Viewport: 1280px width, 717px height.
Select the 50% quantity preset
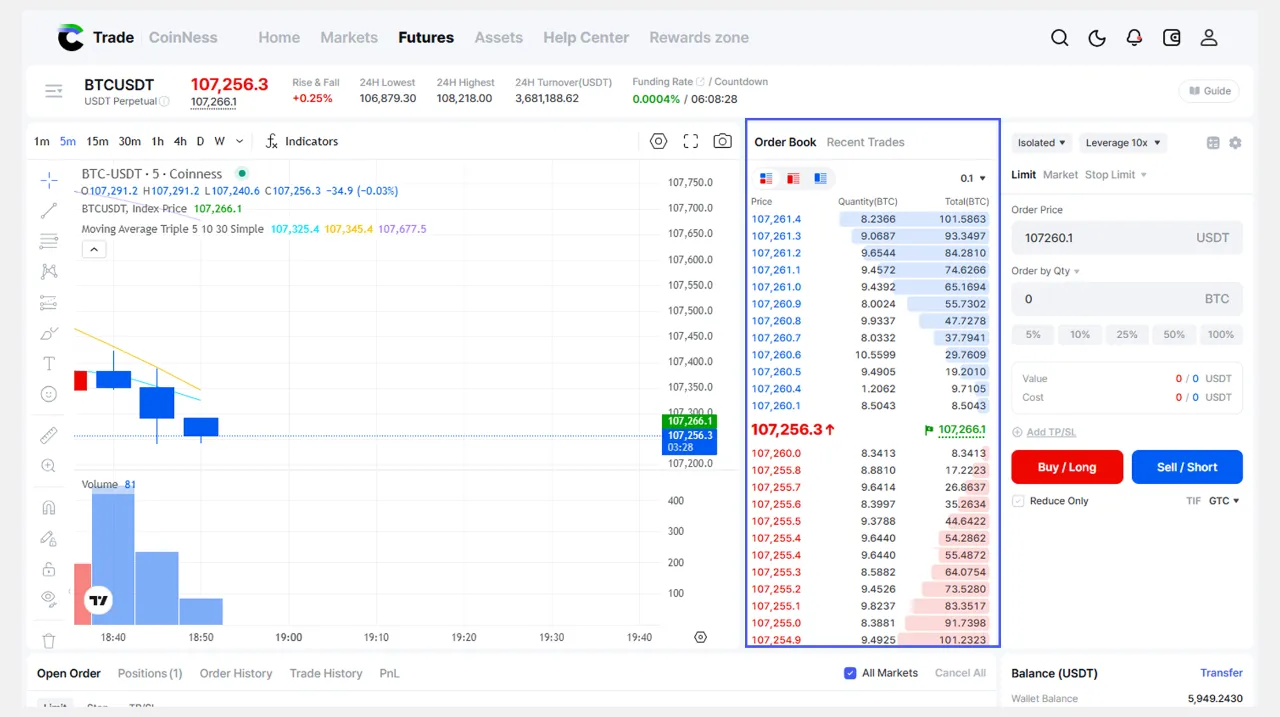1174,335
